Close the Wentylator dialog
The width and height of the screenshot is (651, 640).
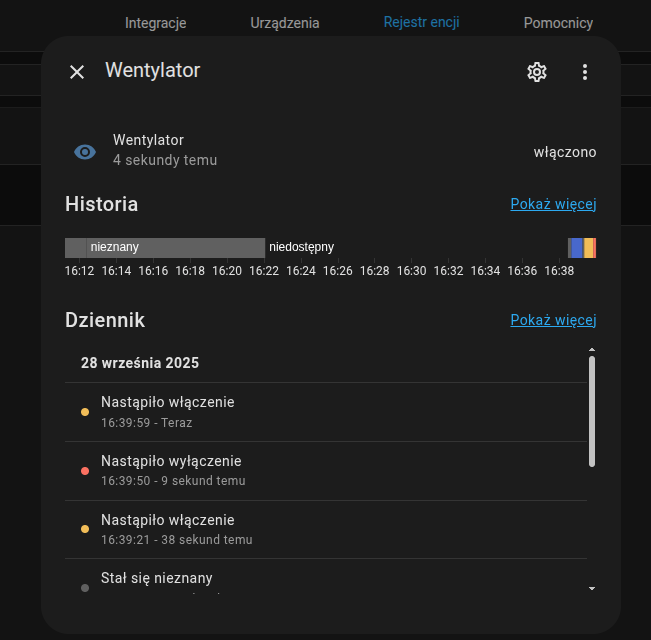coord(77,72)
